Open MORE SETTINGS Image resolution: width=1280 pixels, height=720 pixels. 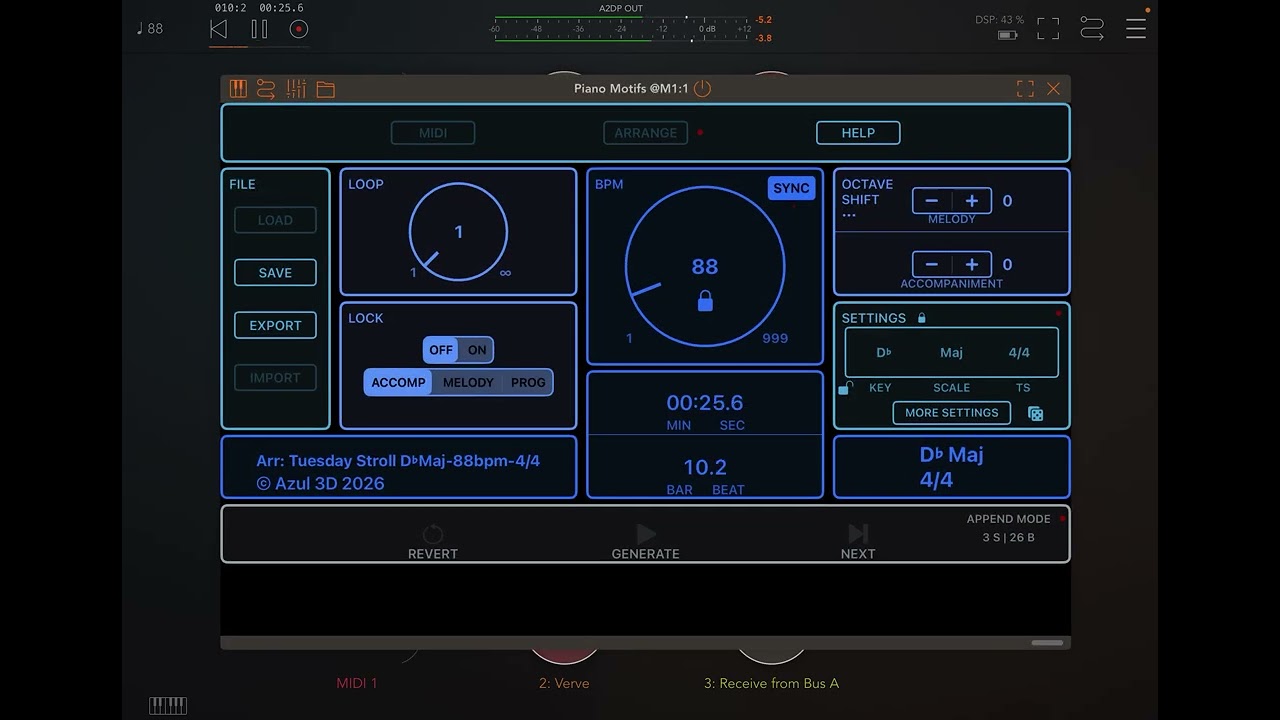click(951, 412)
